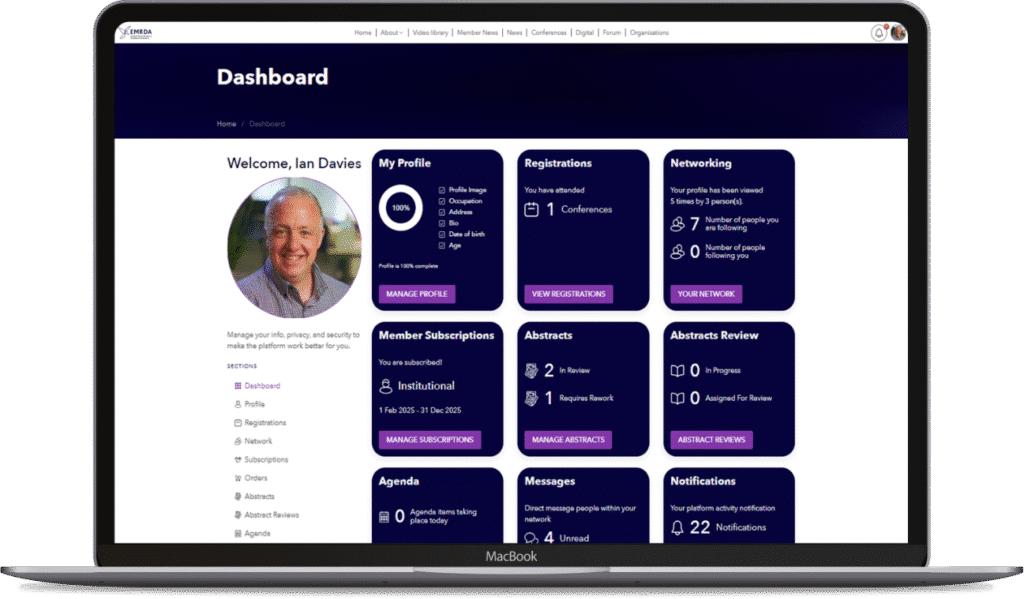Viewport: 1024px width, 599px height.
Task: Toggle the Date of birth checkbox
Action: (442, 234)
